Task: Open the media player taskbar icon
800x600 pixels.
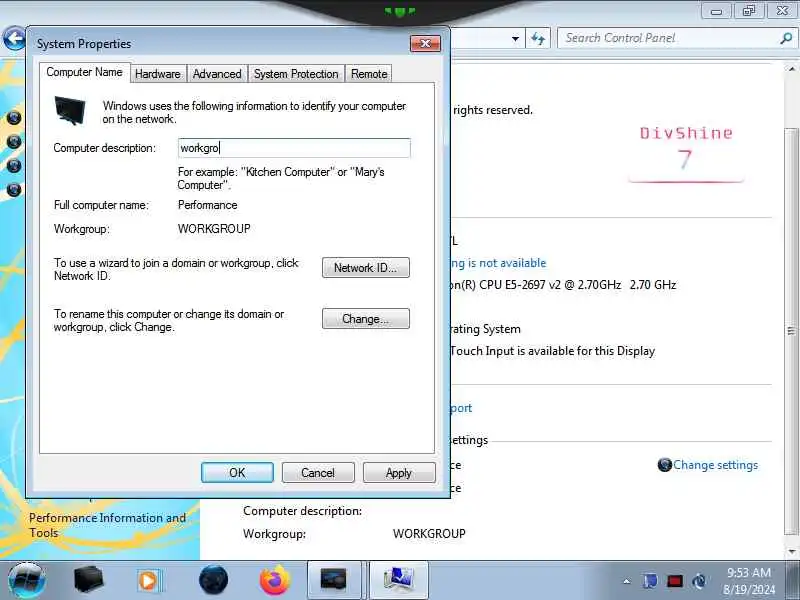Action: click(x=149, y=581)
